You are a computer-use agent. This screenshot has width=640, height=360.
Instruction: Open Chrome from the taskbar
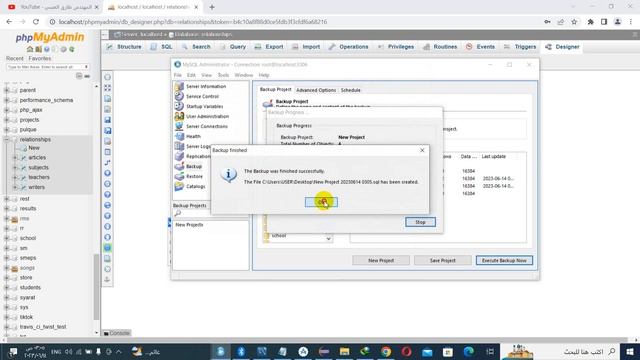[x=386, y=351]
